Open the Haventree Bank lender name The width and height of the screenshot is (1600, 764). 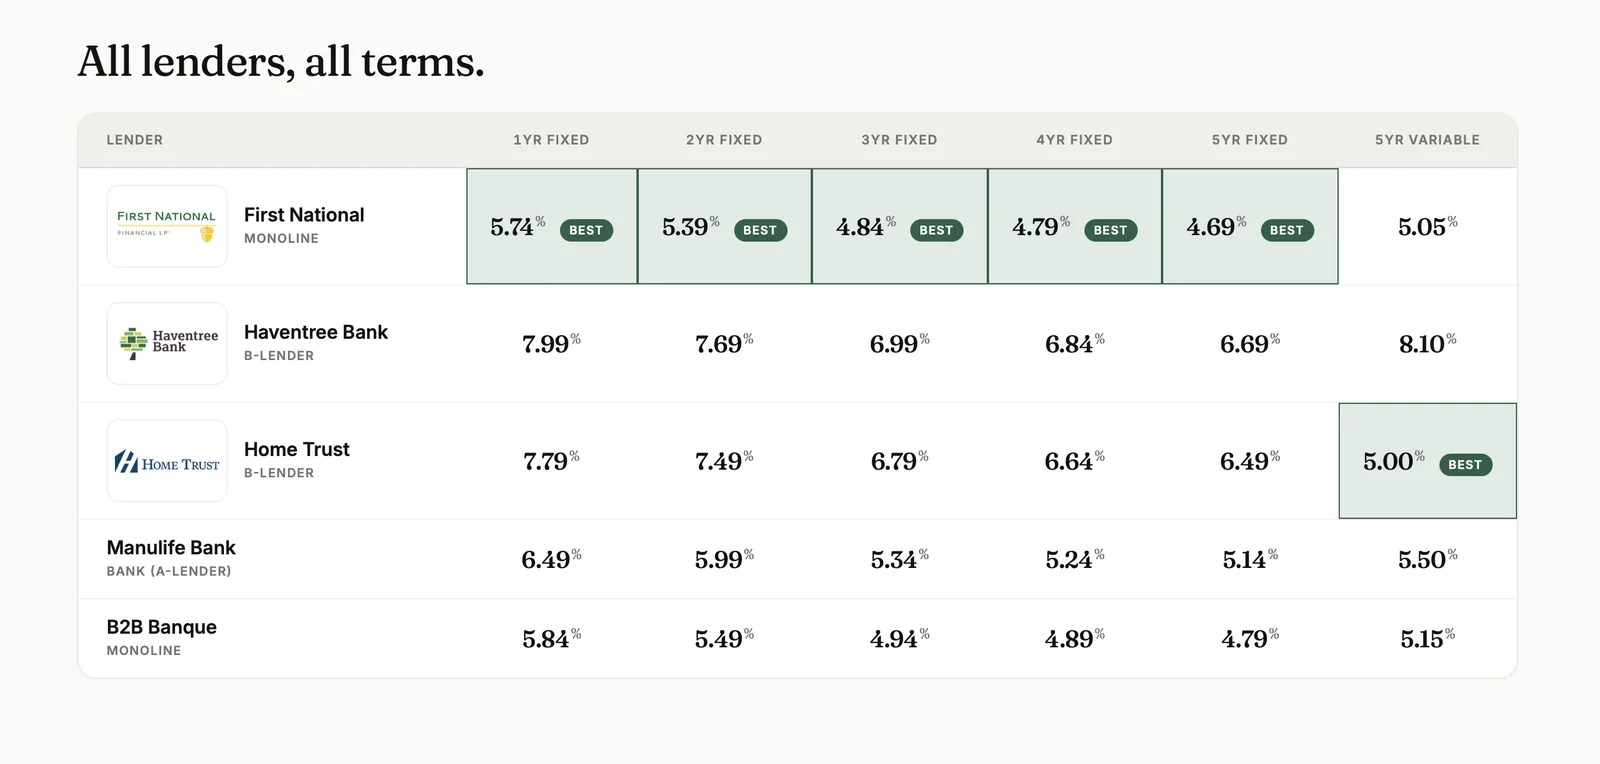[316, 332]
